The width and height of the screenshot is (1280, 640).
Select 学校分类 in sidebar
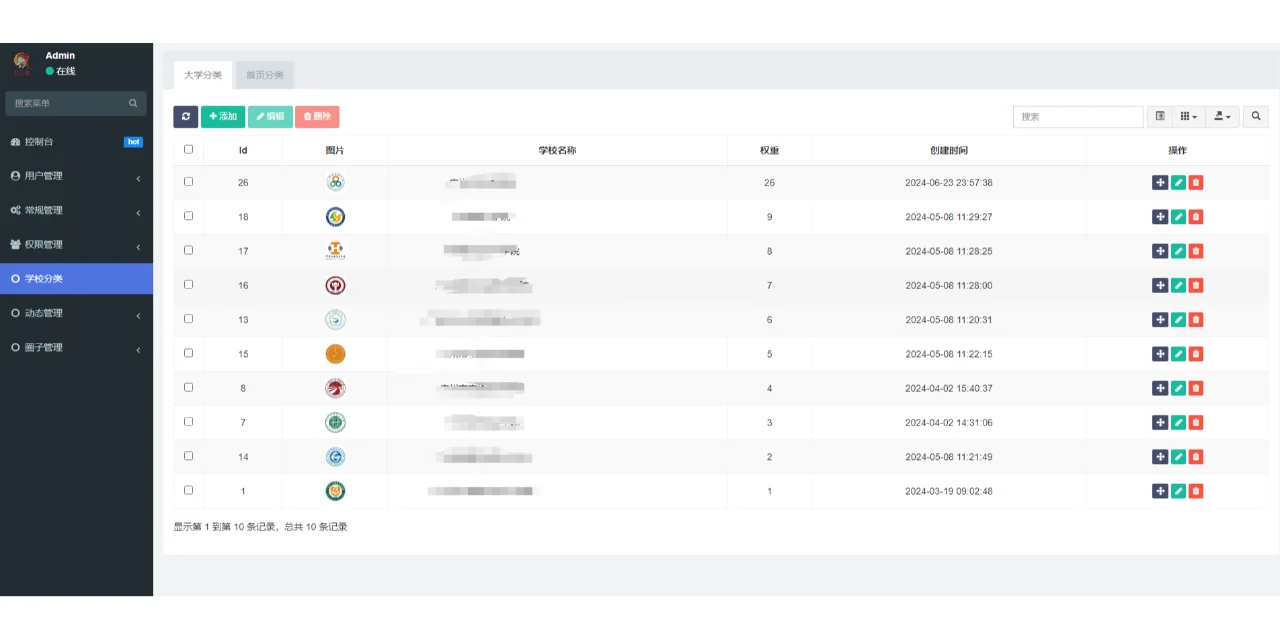(x=76, y=279)
